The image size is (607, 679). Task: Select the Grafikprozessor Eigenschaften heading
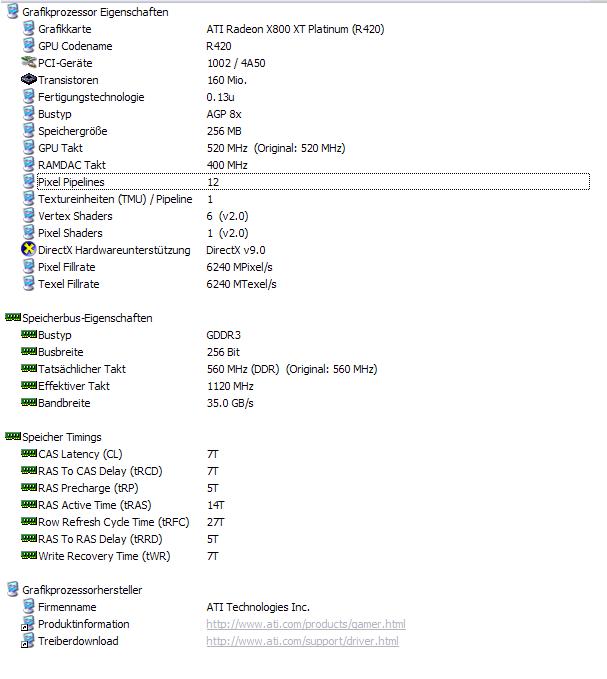[95, 12]
